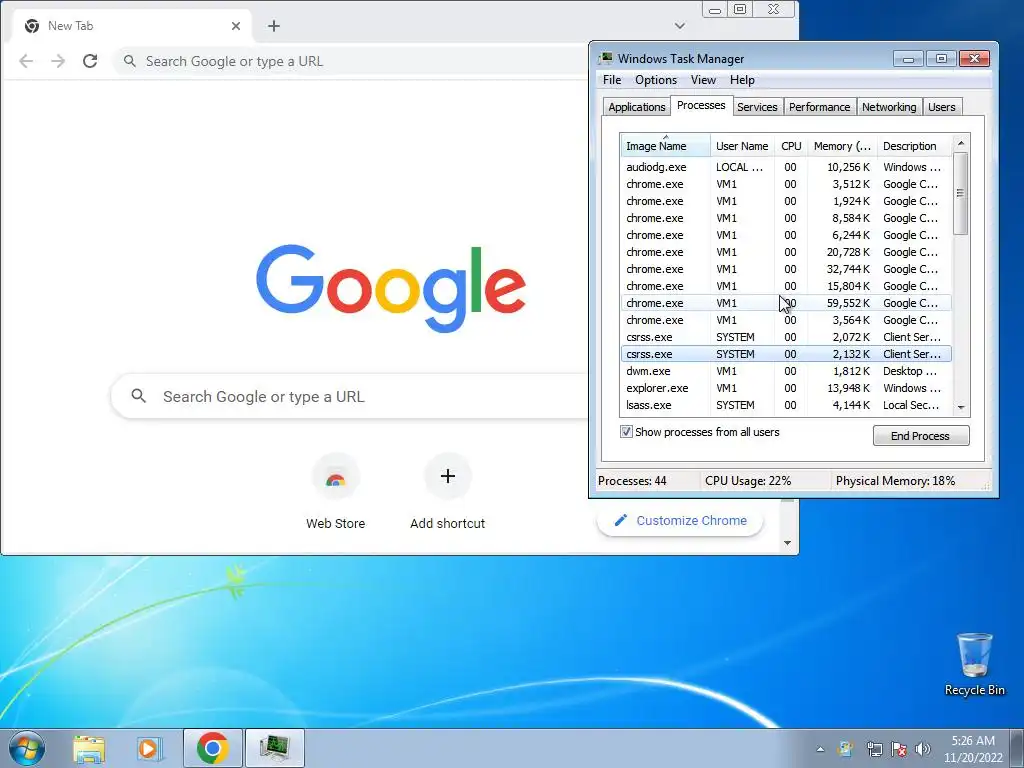Select csrss.exe row using 2,072 K
Viewport: 1024px width, 768px height.
pyautogui.click(x=786, y=337)
